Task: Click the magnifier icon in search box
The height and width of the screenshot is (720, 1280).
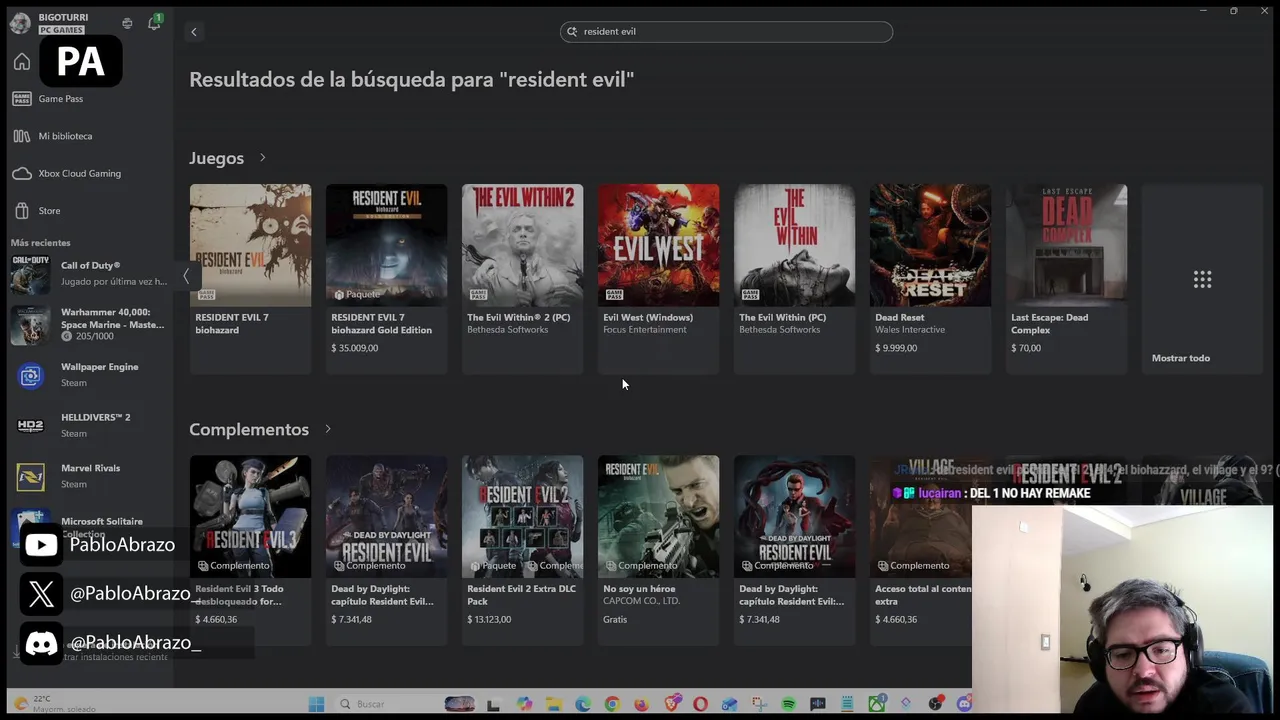Action: point(573,31)
